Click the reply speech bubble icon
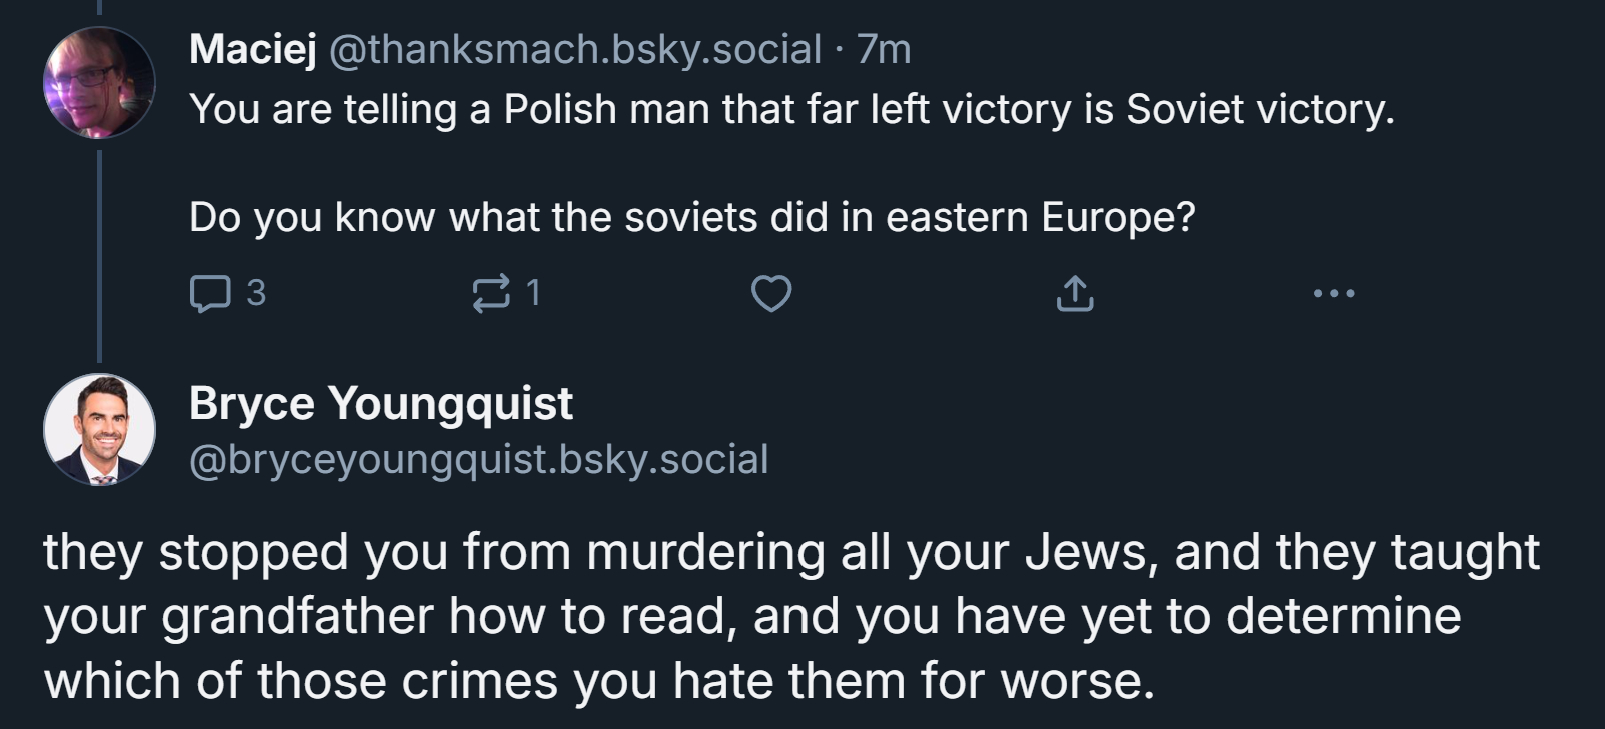Image resolution: width=1605 pixels, height=729 pixels. tap(210, 294)
